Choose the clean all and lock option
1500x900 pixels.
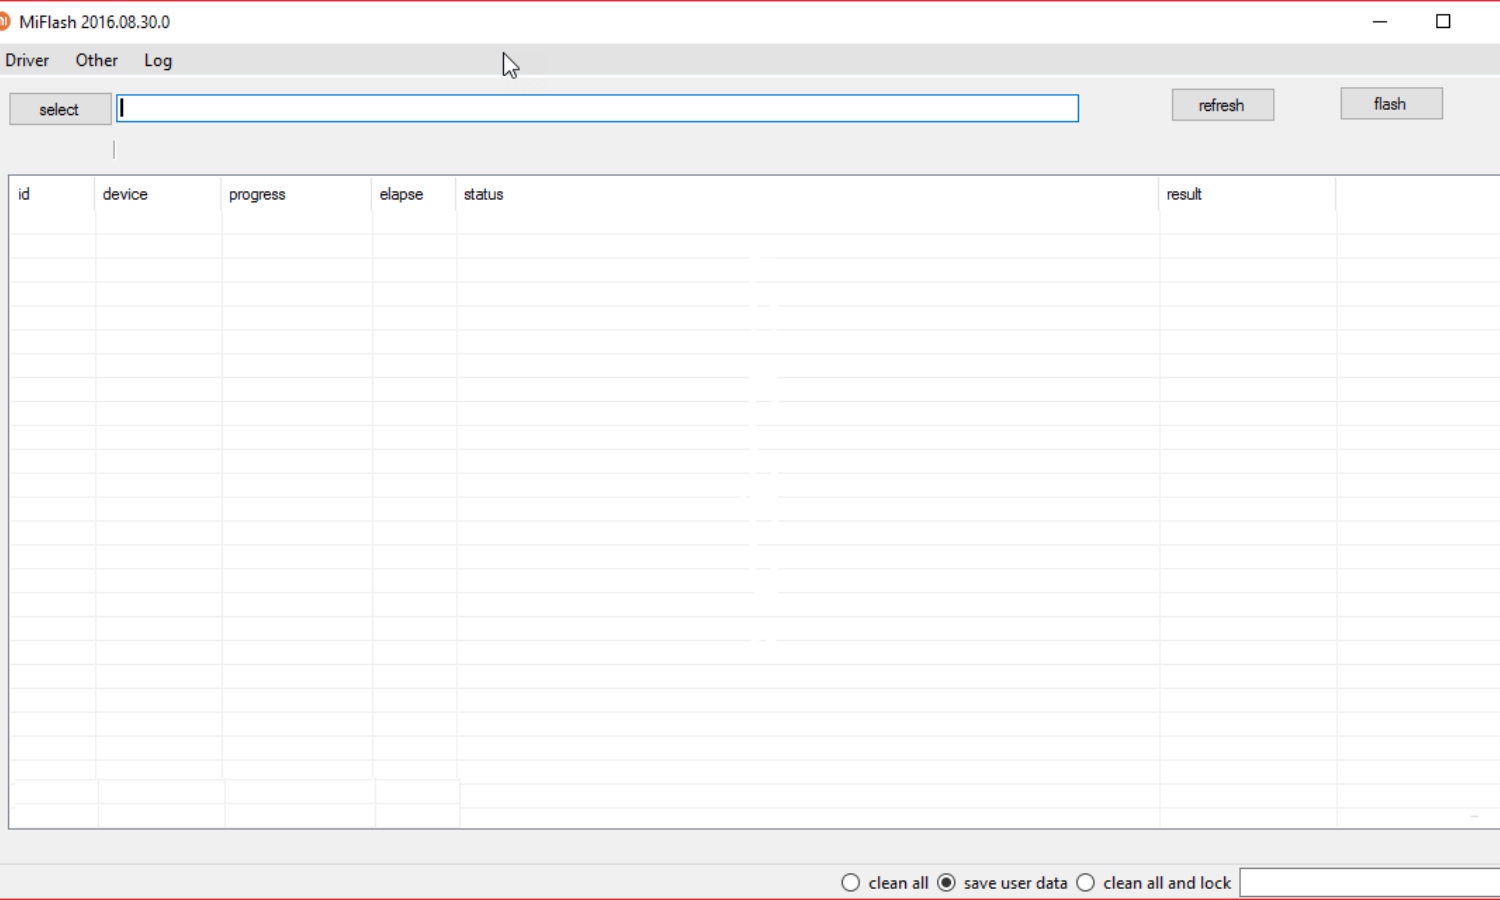(1154, 883)
